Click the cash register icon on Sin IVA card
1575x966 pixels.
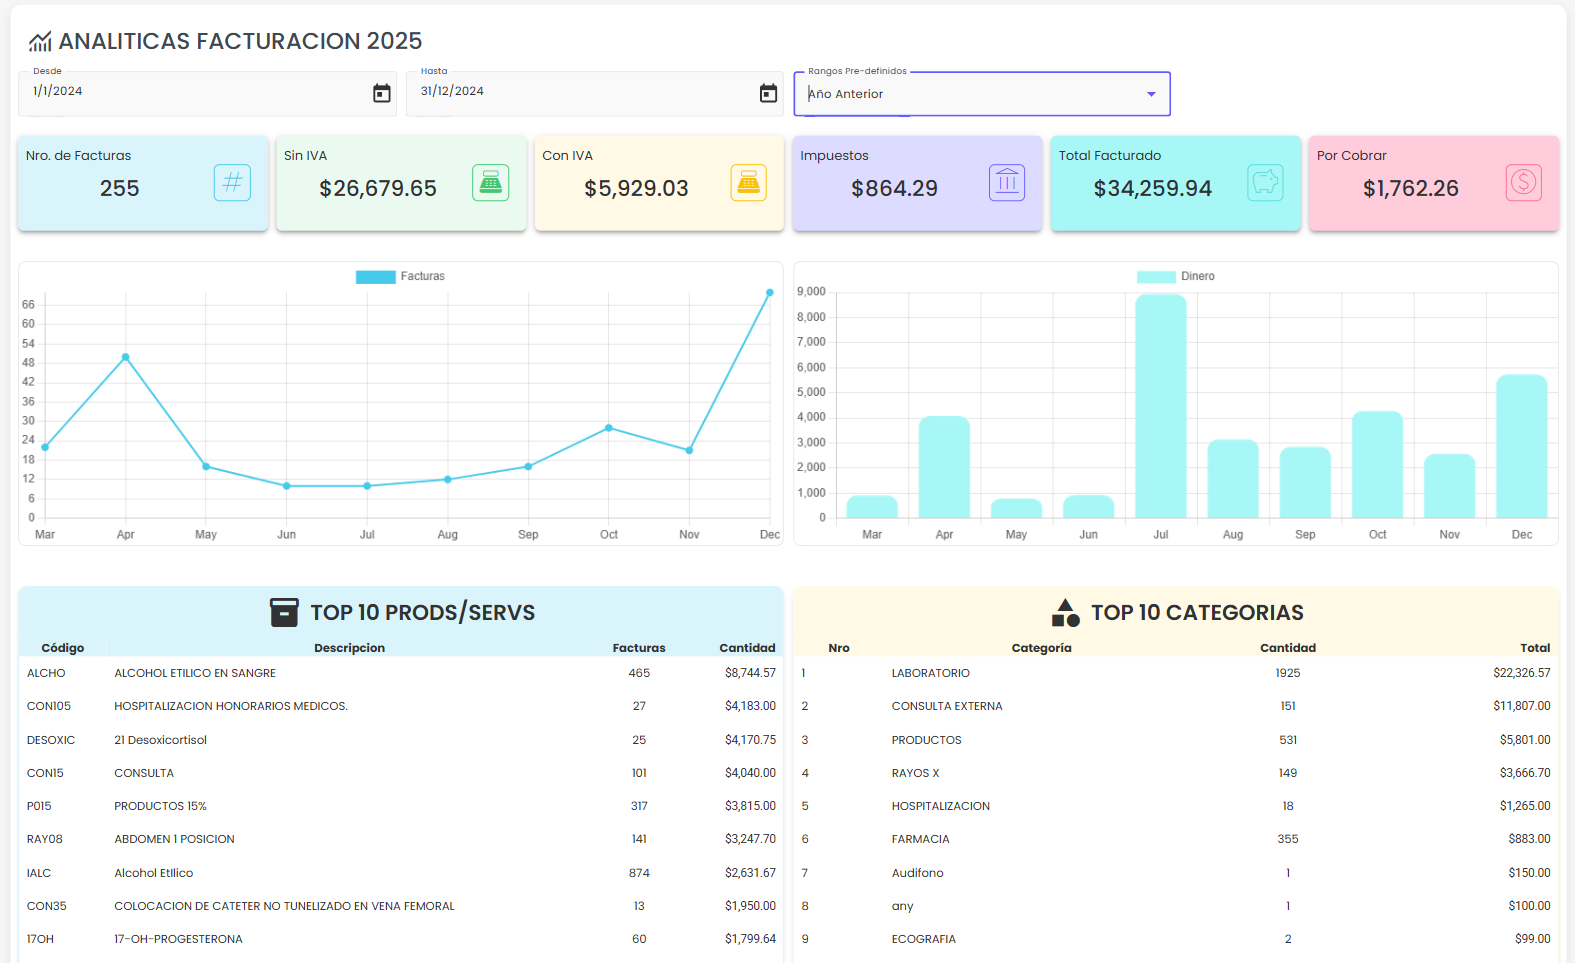[490, 183]
